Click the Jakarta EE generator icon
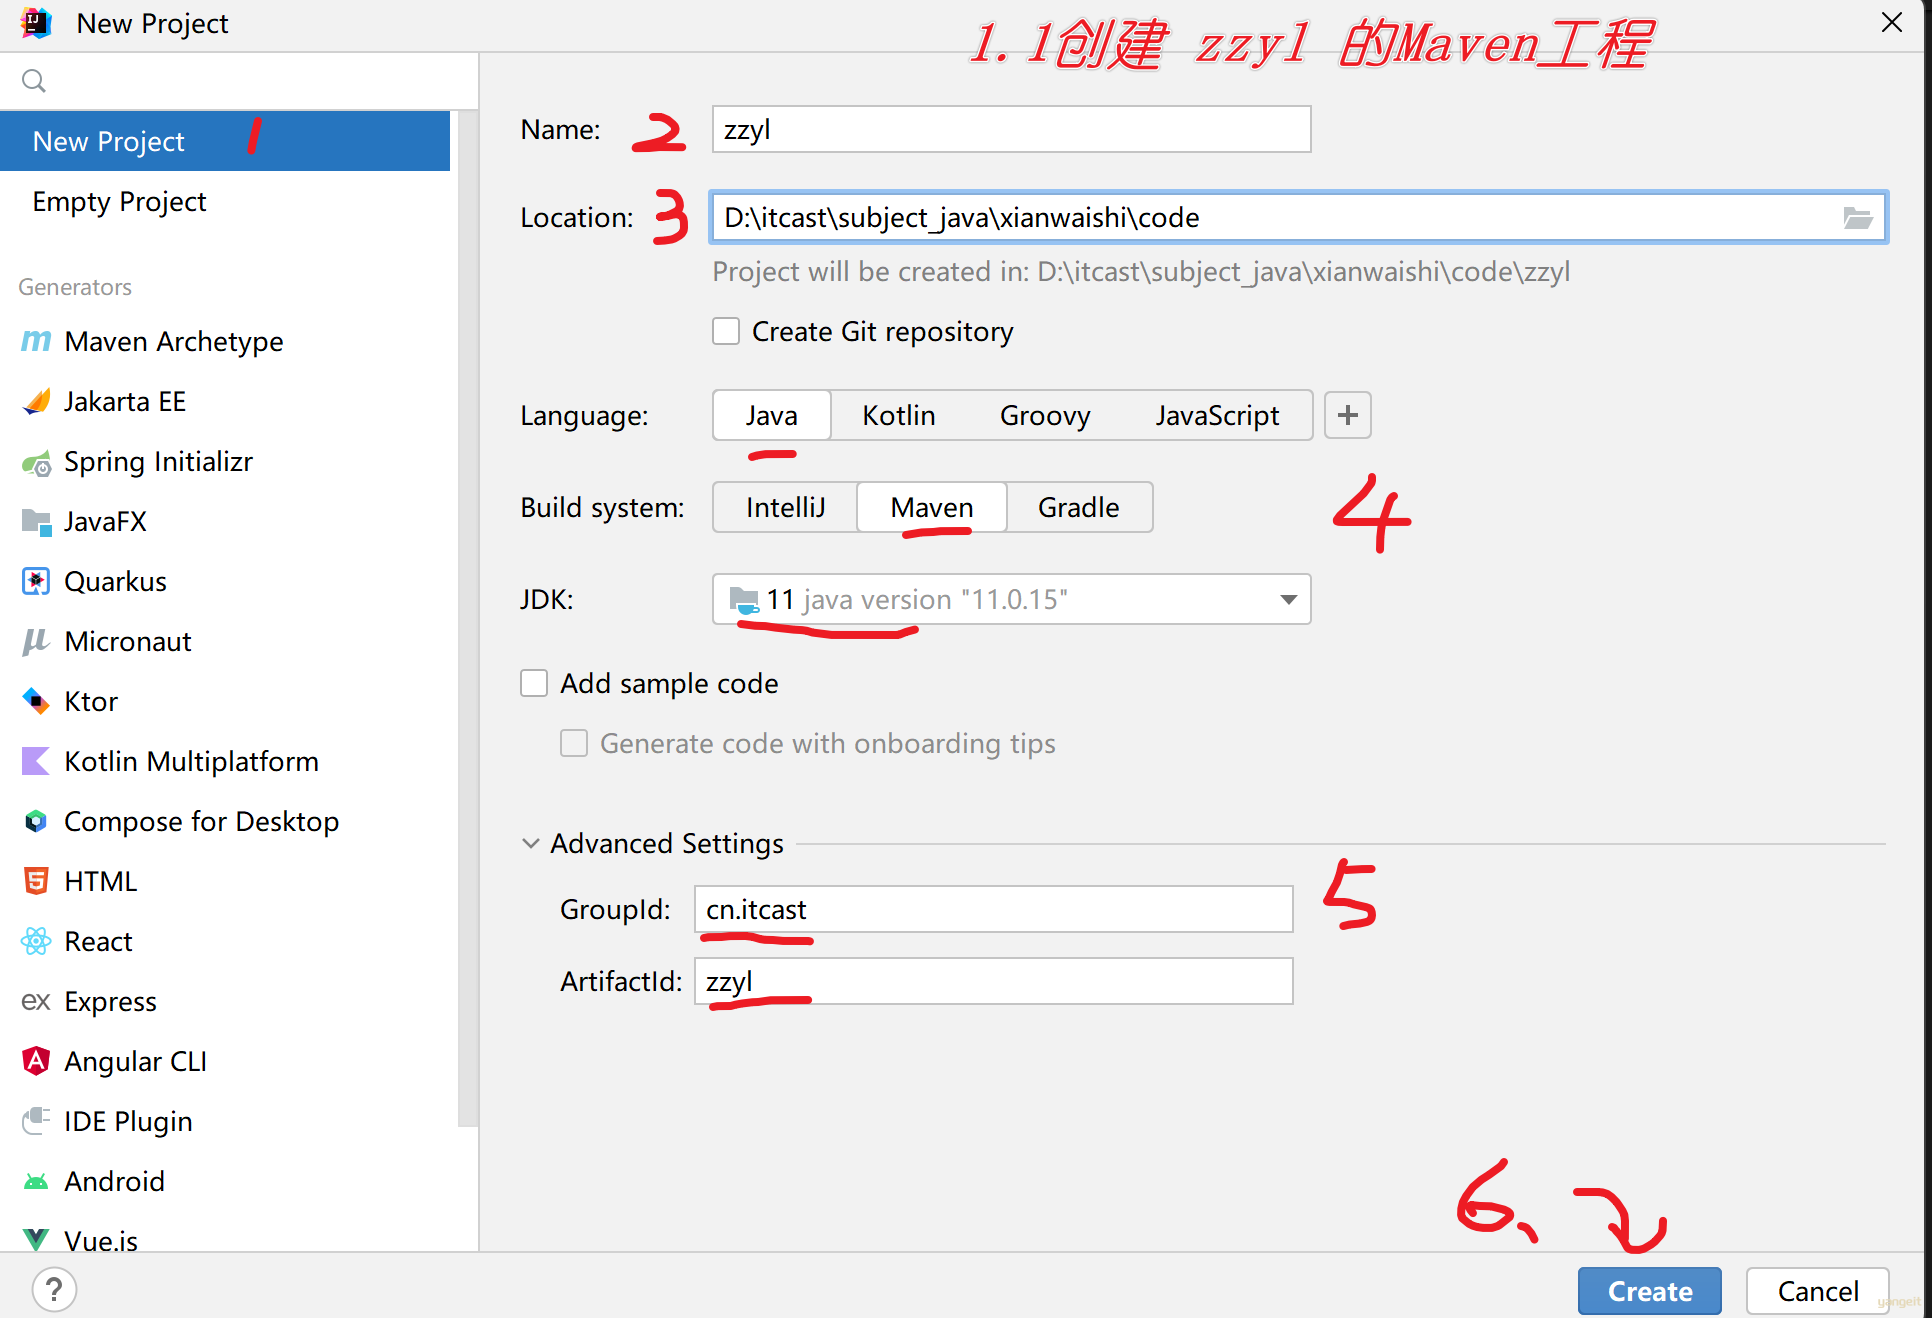 pos(36,401)
